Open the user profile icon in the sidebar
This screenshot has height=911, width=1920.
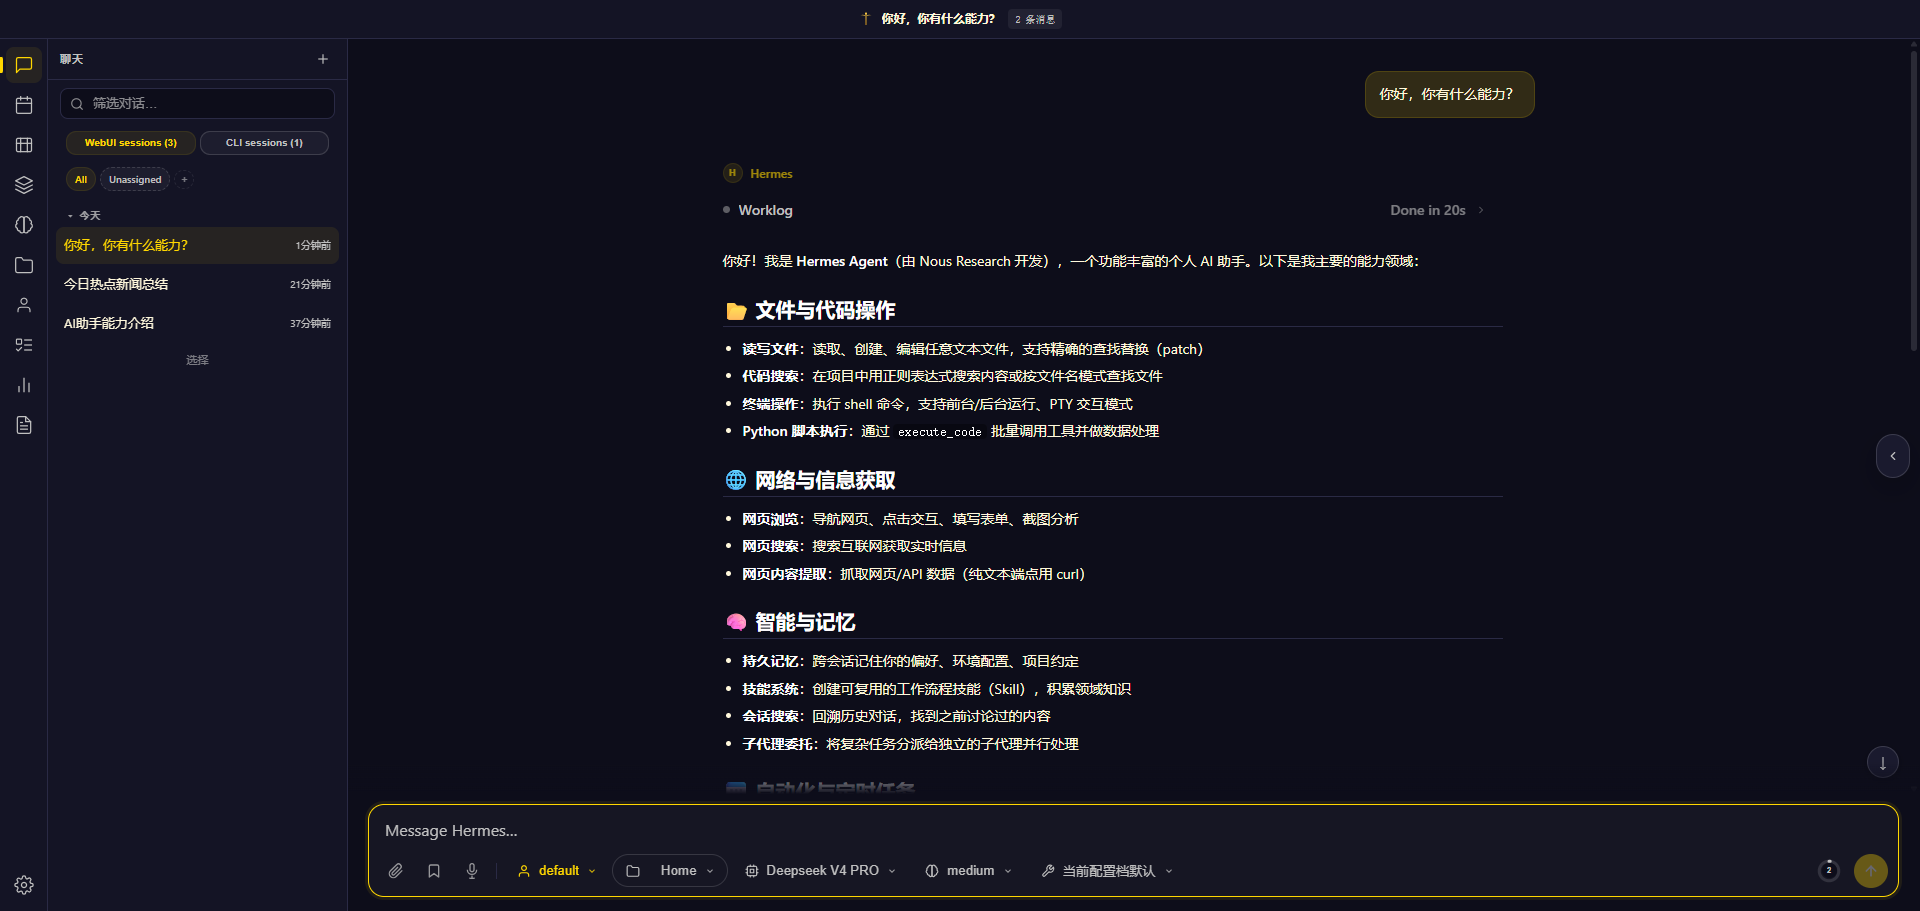coord(24,305)
